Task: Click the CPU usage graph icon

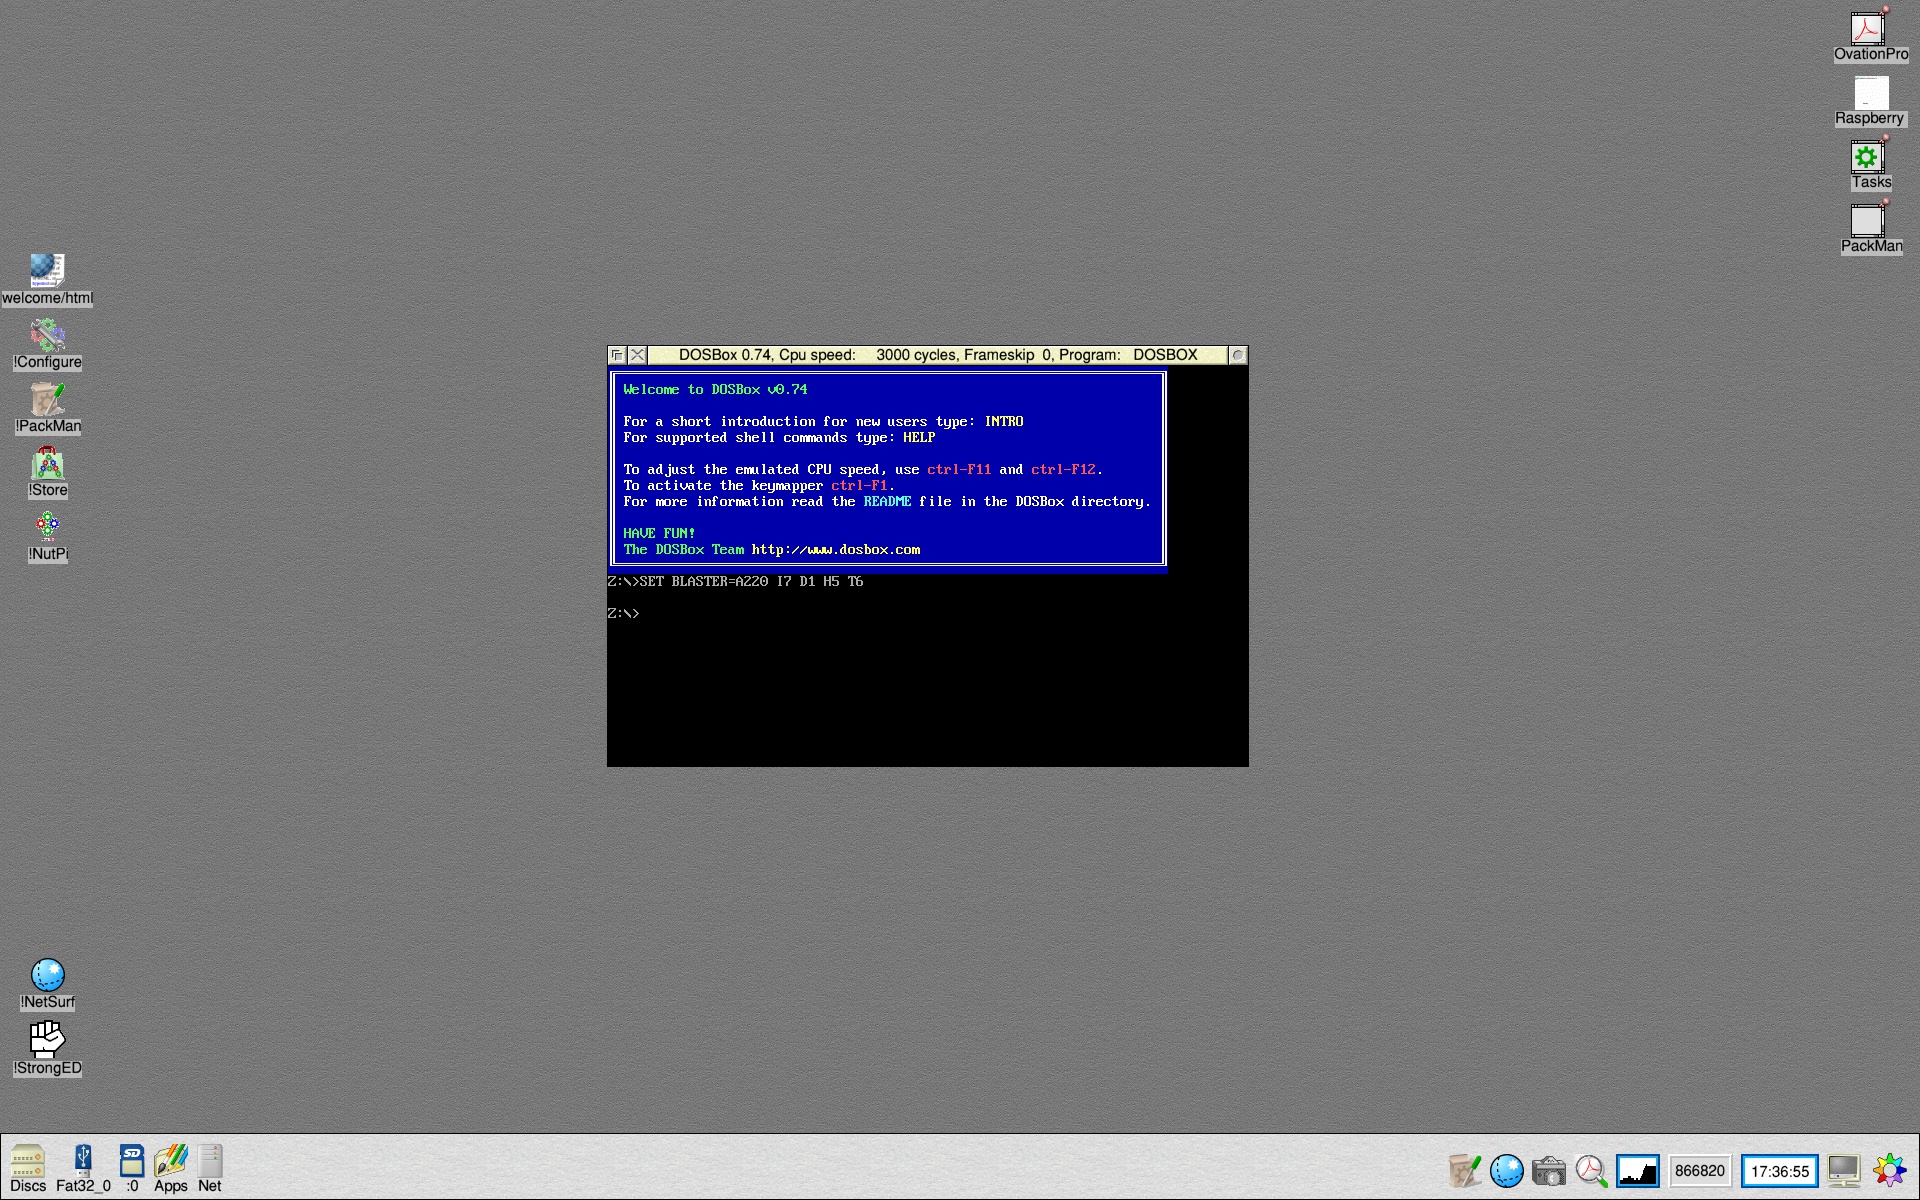Action: [1638, 1170]
